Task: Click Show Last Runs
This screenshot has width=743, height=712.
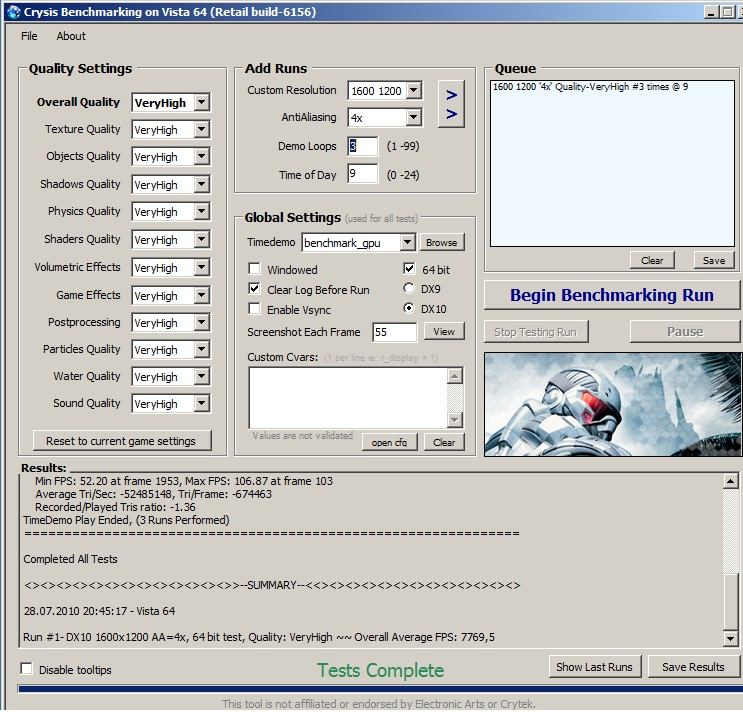Action: point(595,667)
